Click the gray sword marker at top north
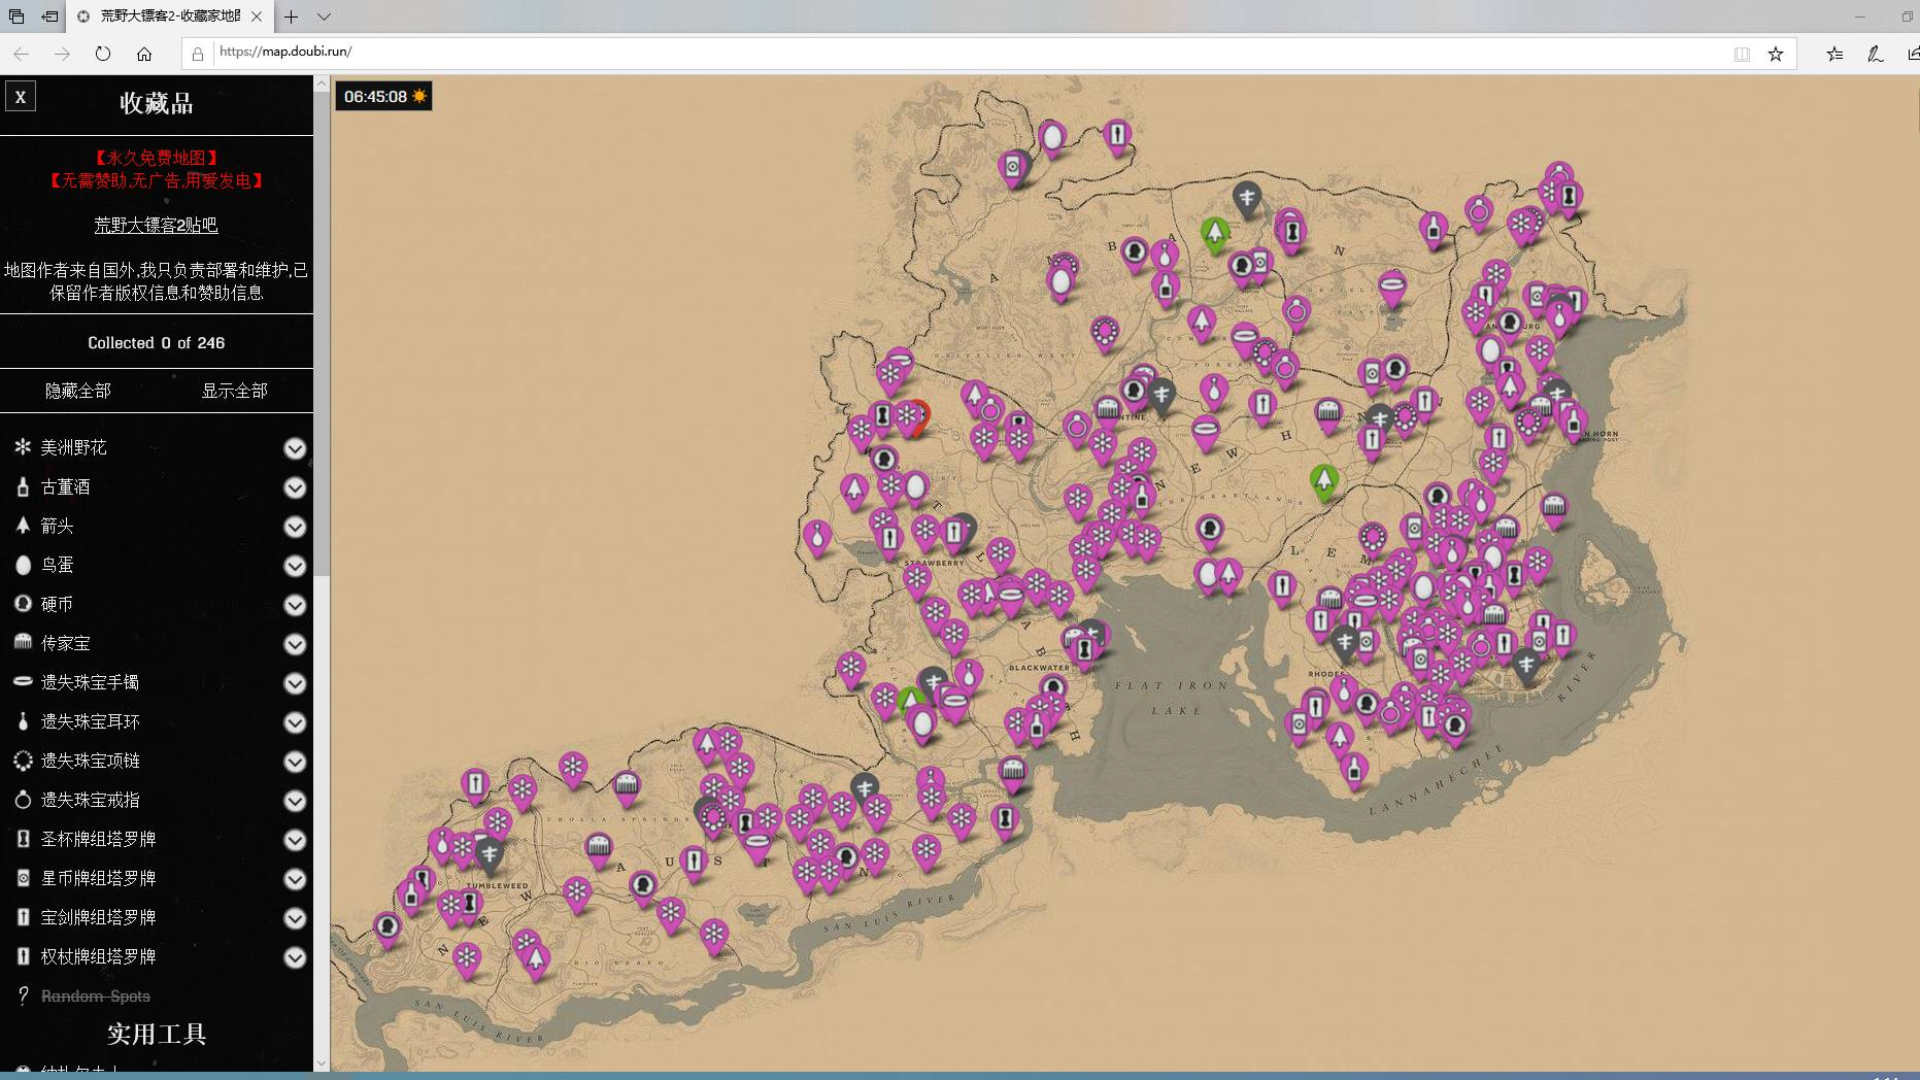This screenshot has width=1920, height=1080. tap(1246, 198)
